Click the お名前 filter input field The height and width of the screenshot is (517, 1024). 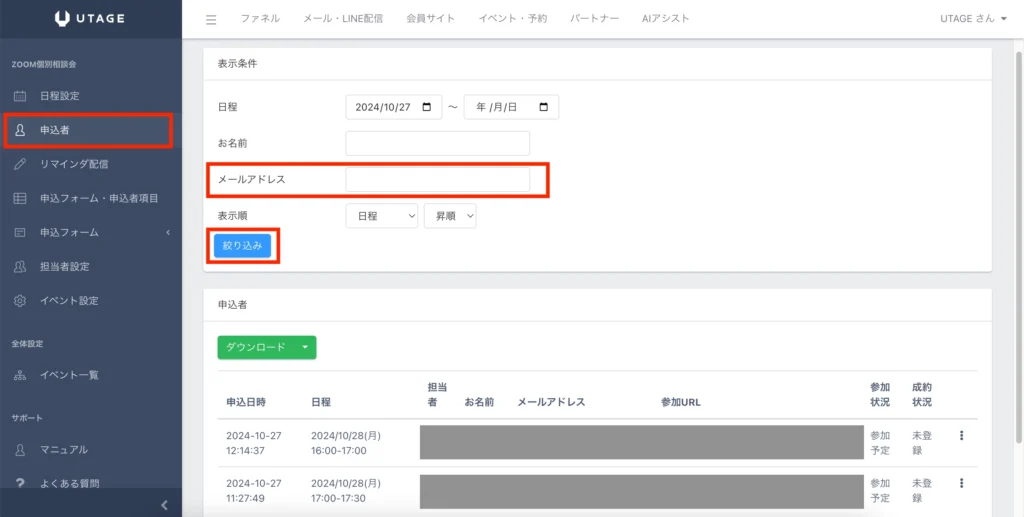tap(438, 144)
